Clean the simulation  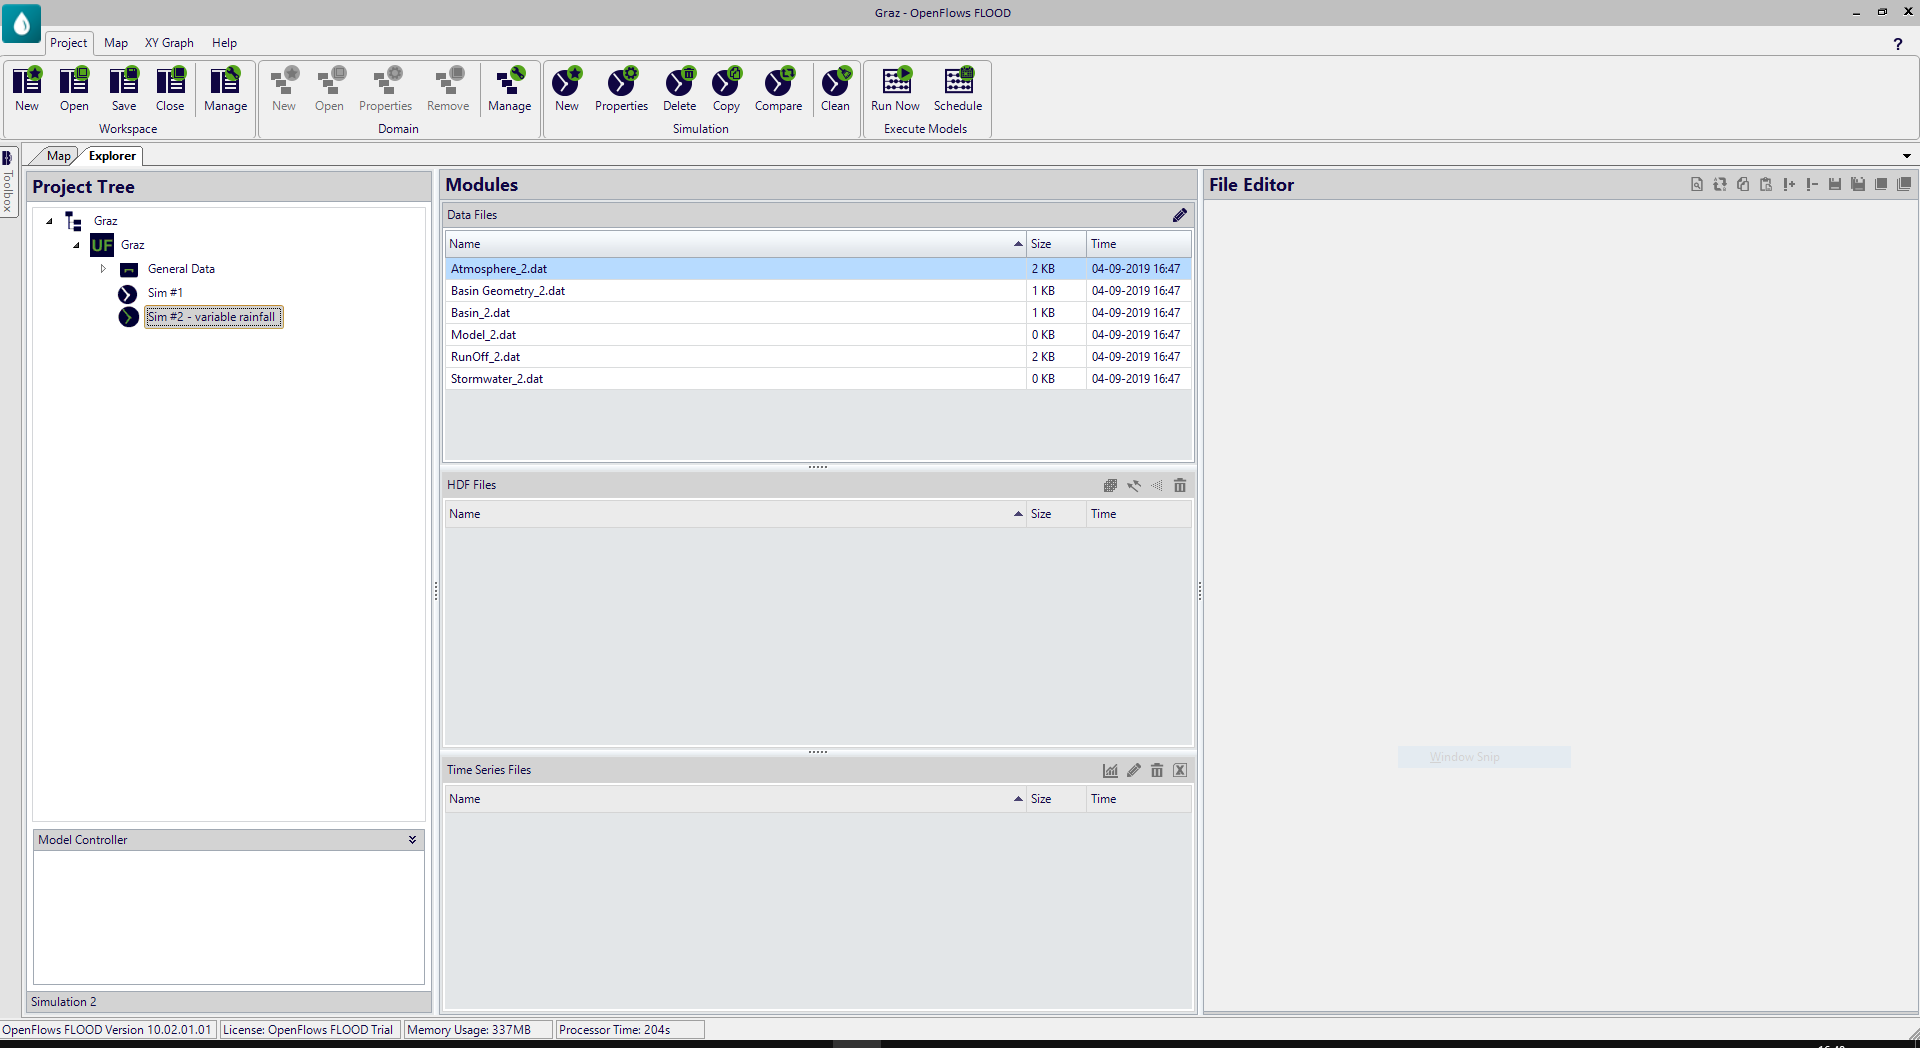pos(835,89)
